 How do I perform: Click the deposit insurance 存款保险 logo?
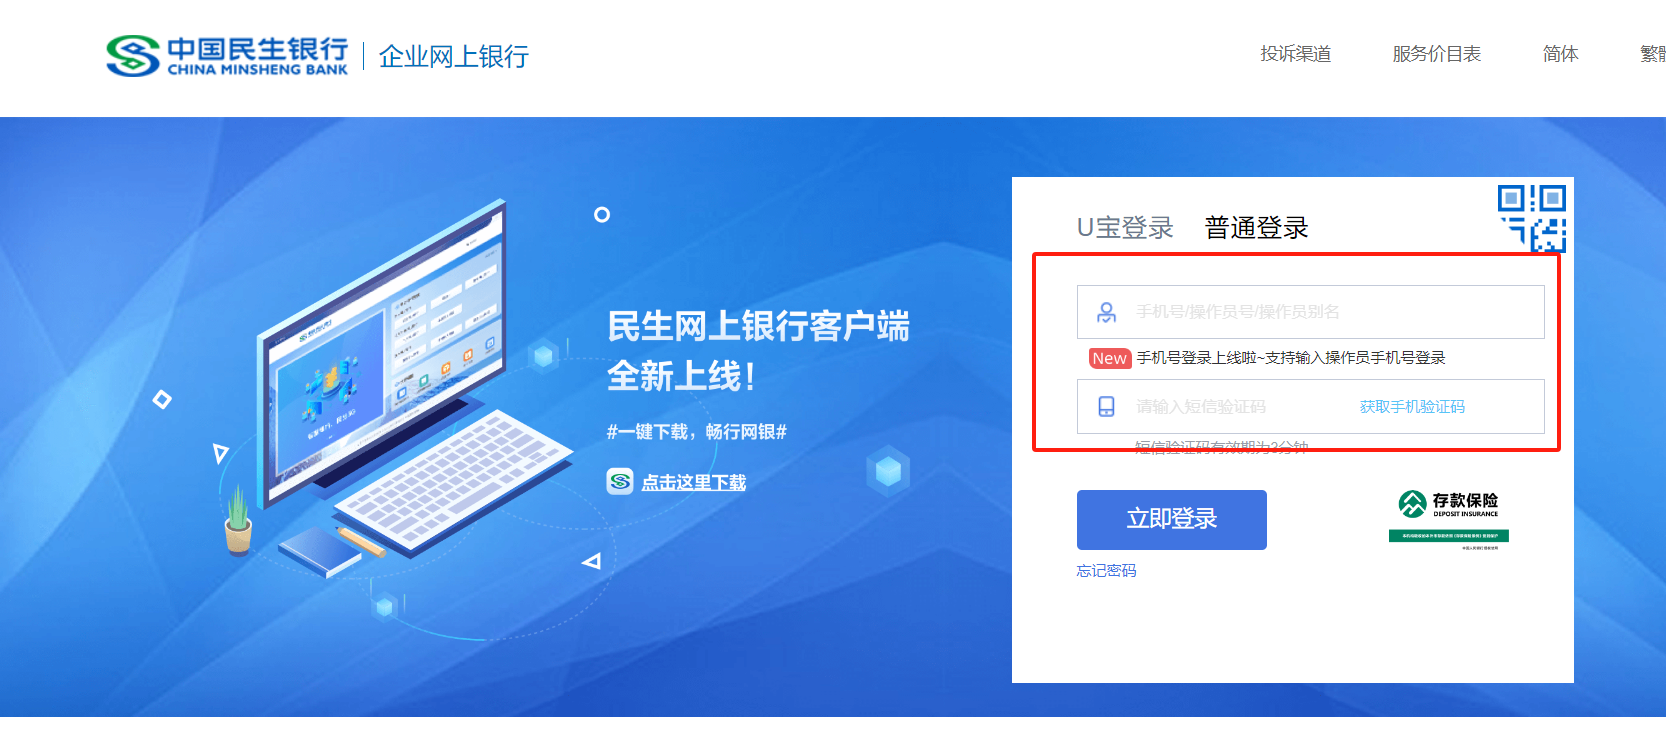1449,519
